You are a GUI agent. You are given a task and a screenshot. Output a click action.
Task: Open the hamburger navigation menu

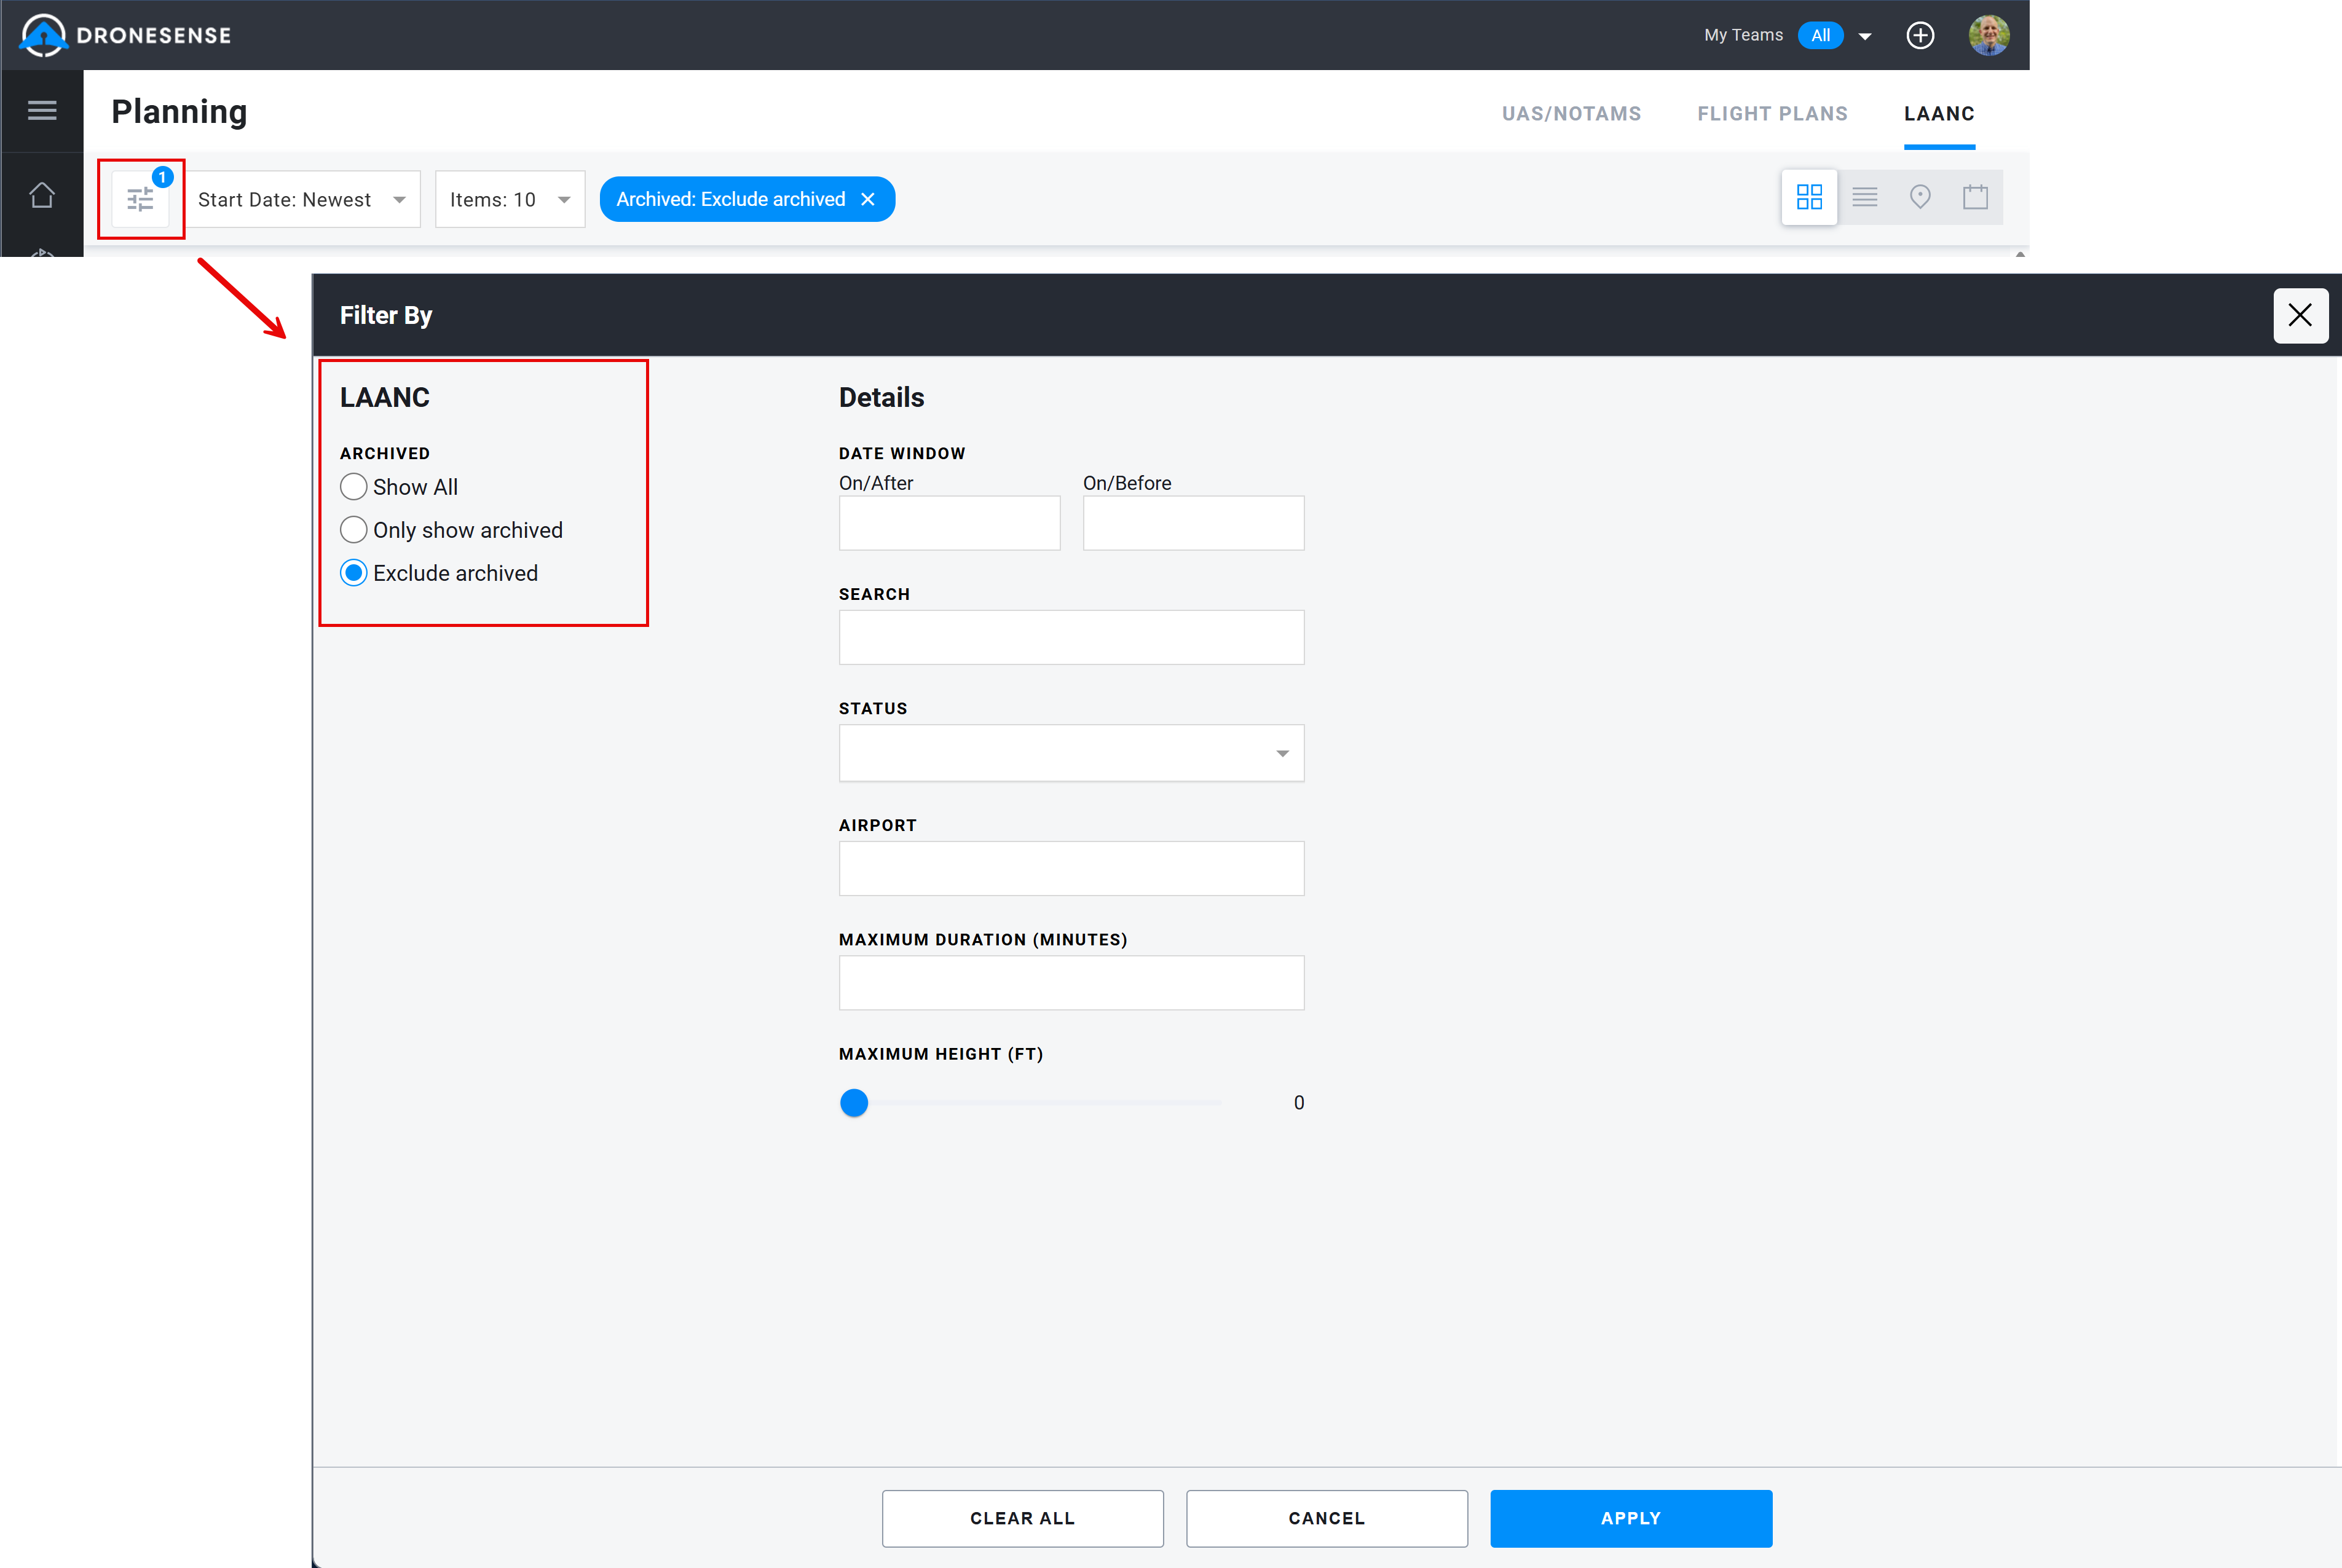pos(42,111)
